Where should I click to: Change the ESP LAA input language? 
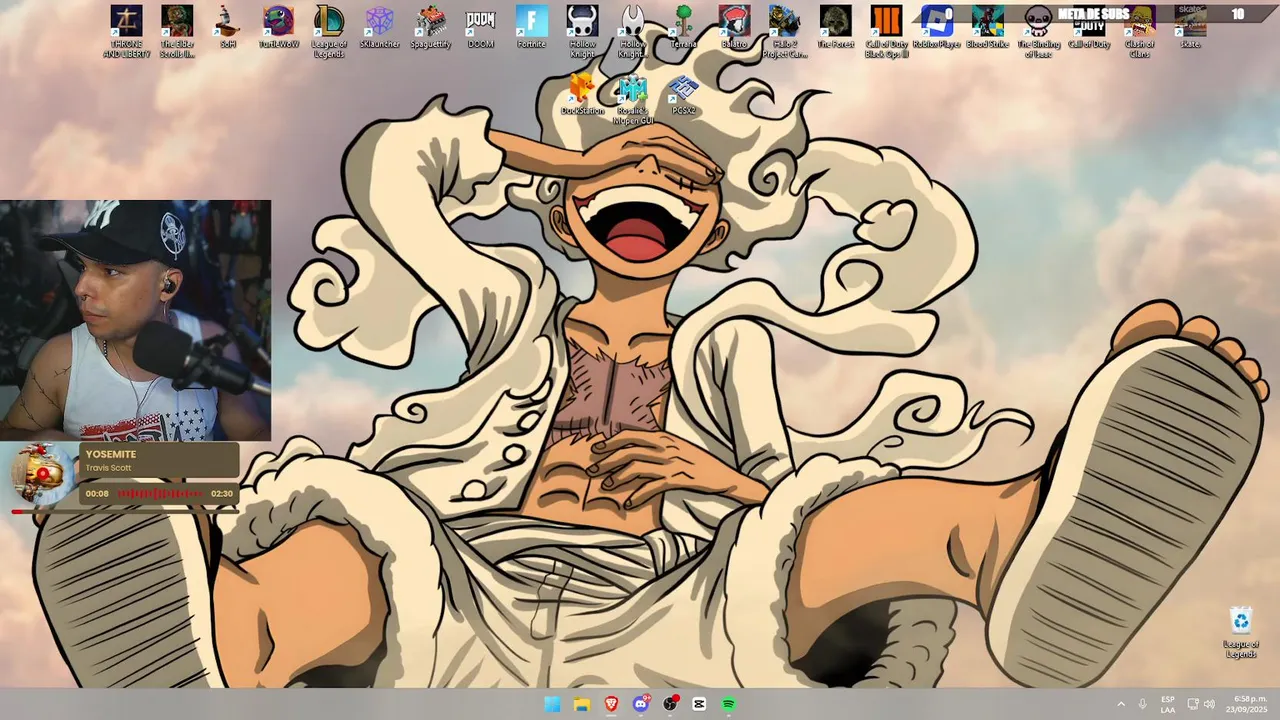coord(1168,704)
